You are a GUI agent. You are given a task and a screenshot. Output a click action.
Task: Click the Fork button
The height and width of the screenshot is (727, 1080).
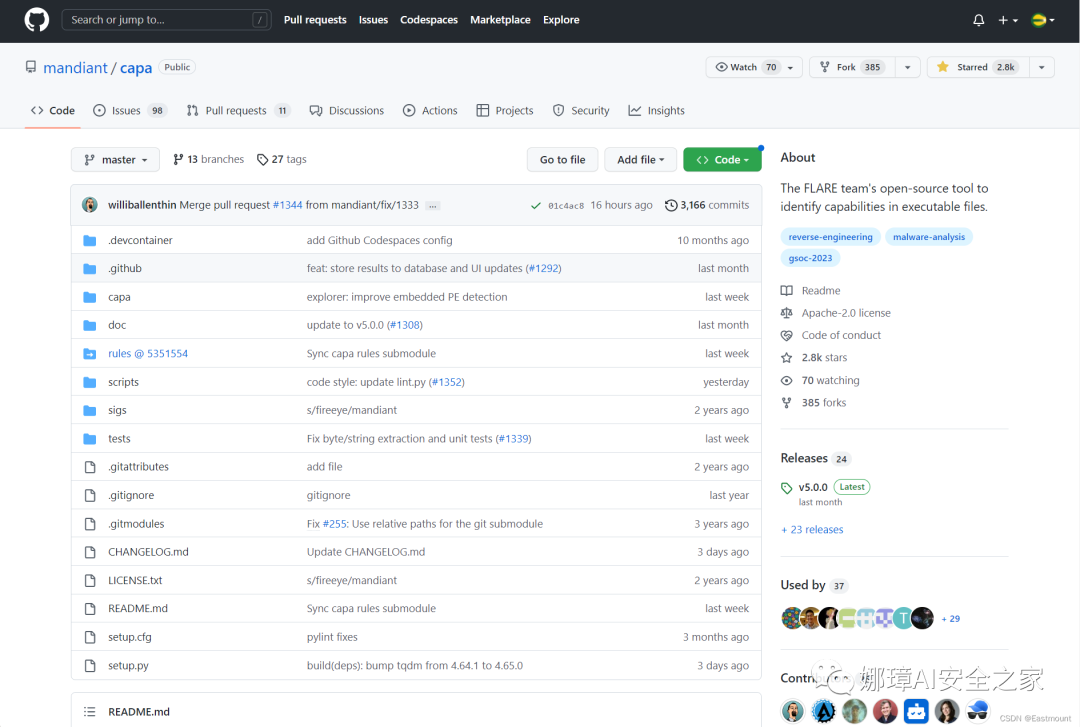click(852, 67)
